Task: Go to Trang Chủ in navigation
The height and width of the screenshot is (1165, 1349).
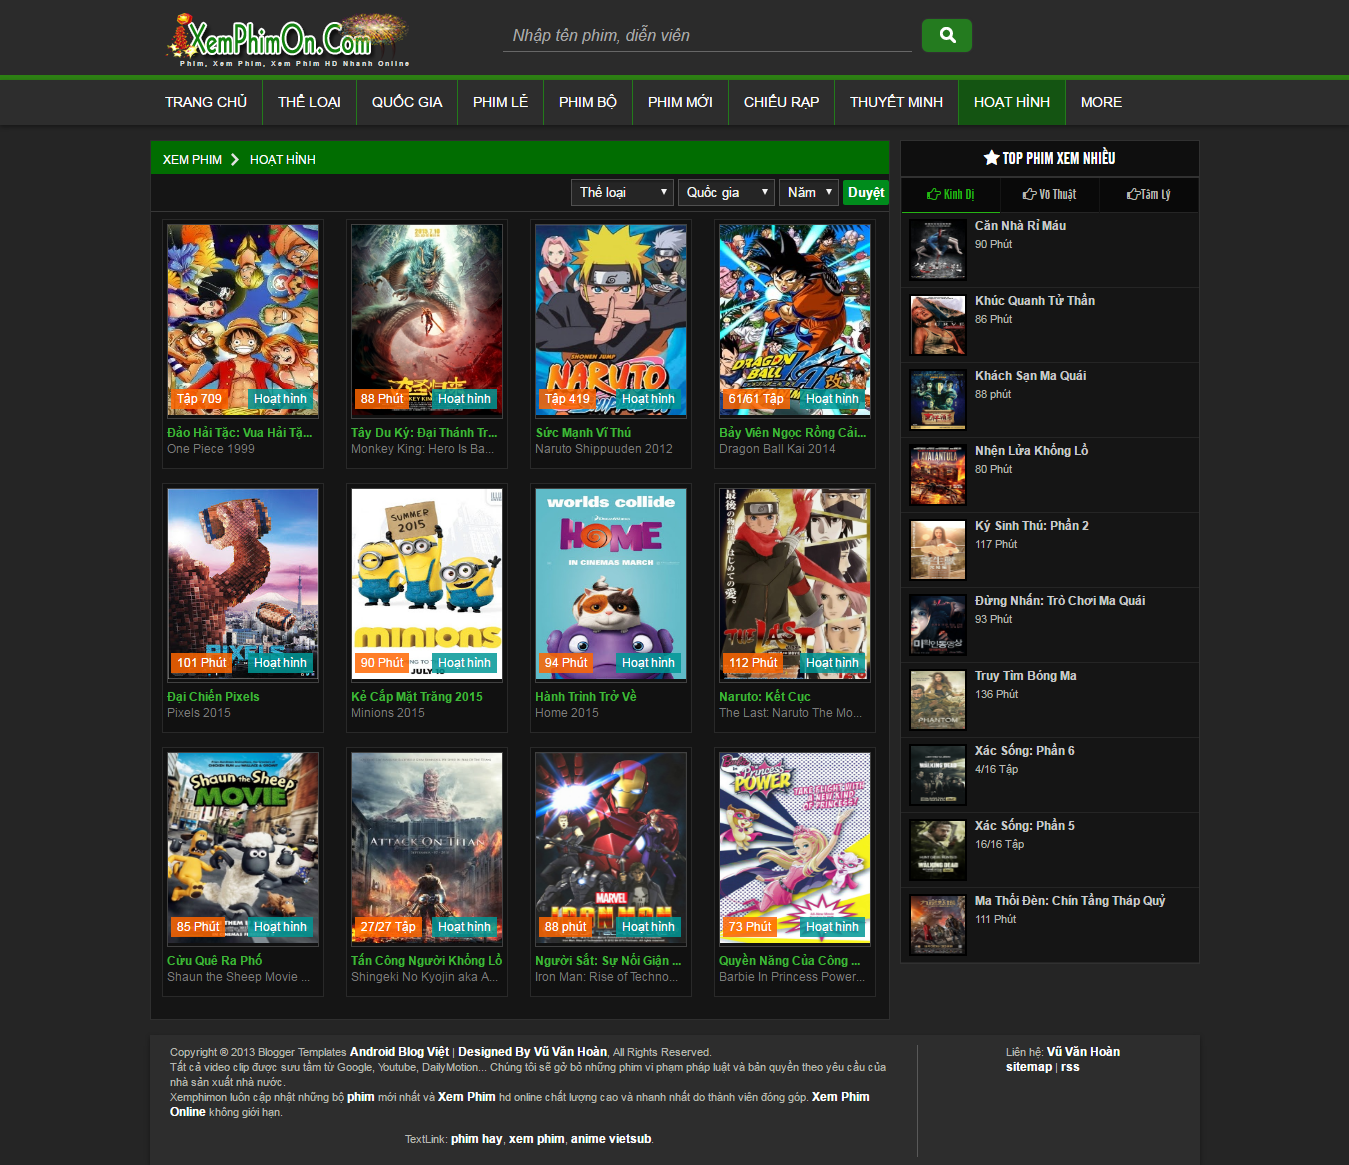Action: (x=206, y=102)
